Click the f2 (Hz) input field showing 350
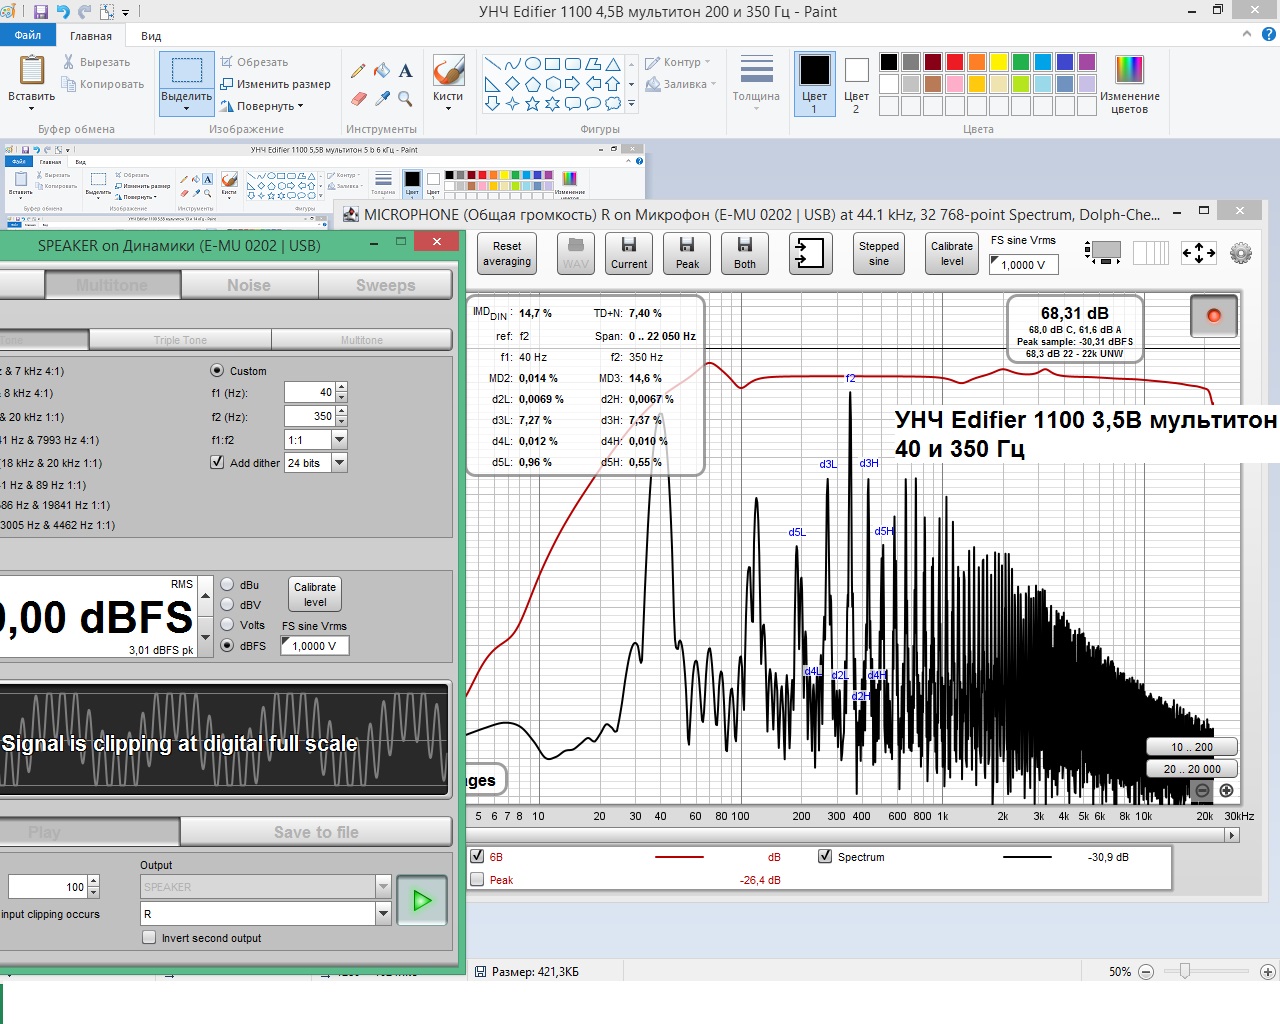Viewport: 1280px width, 1024px height. pyautogui.click(x=309, y=416)
